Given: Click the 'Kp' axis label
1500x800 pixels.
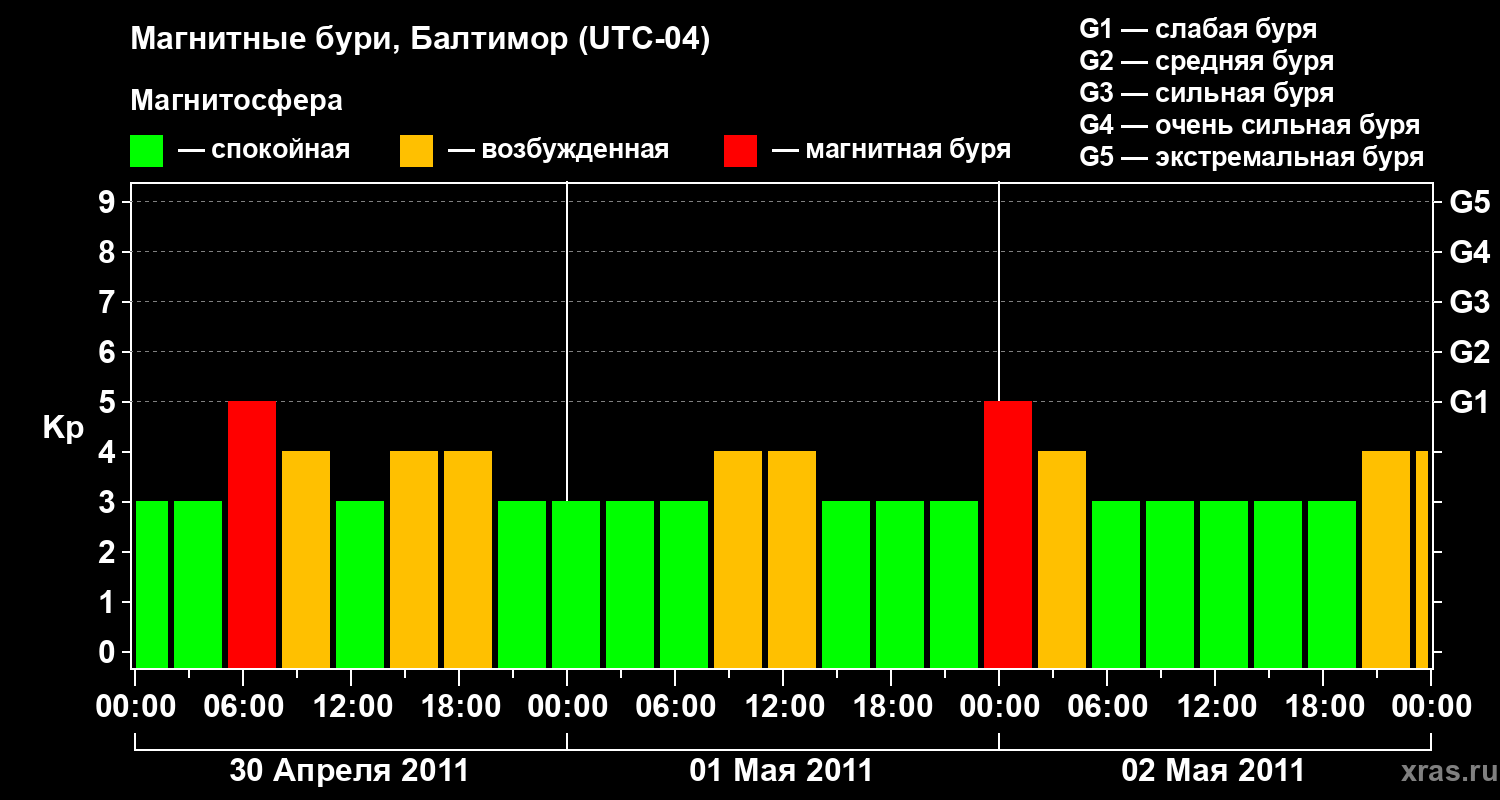Looking at the screenshot, I should coord(63,428).
